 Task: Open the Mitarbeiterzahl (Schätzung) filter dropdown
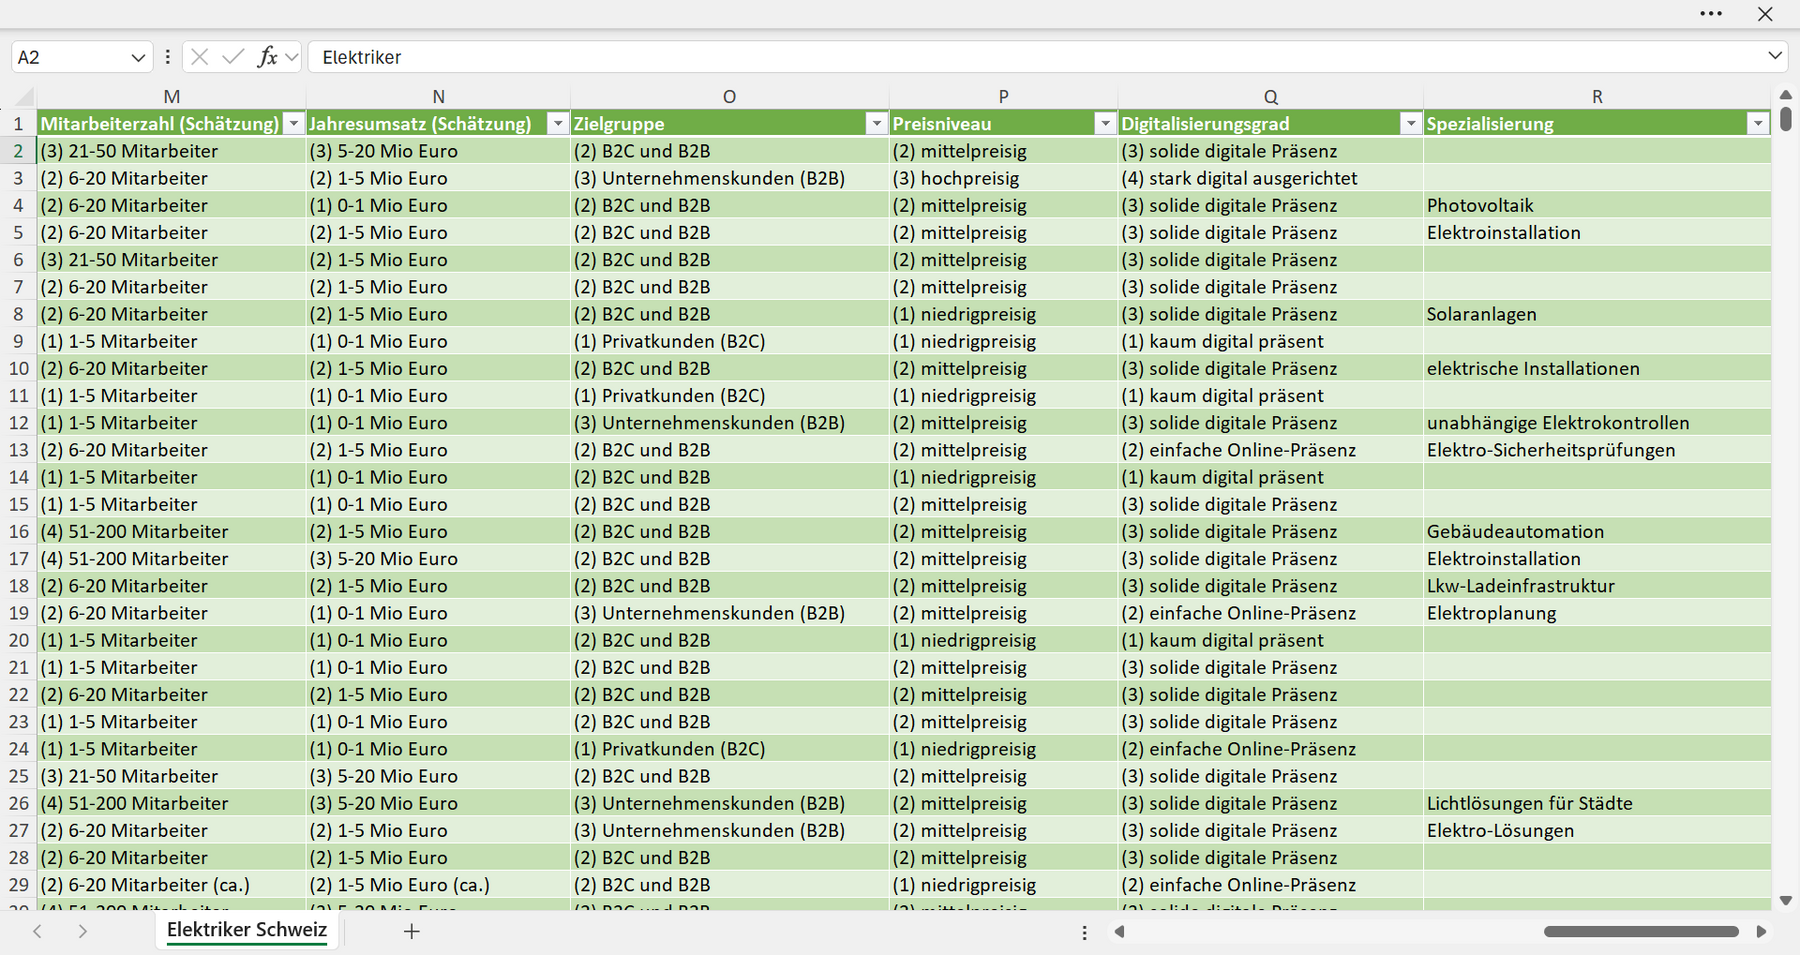click(293, 124)
